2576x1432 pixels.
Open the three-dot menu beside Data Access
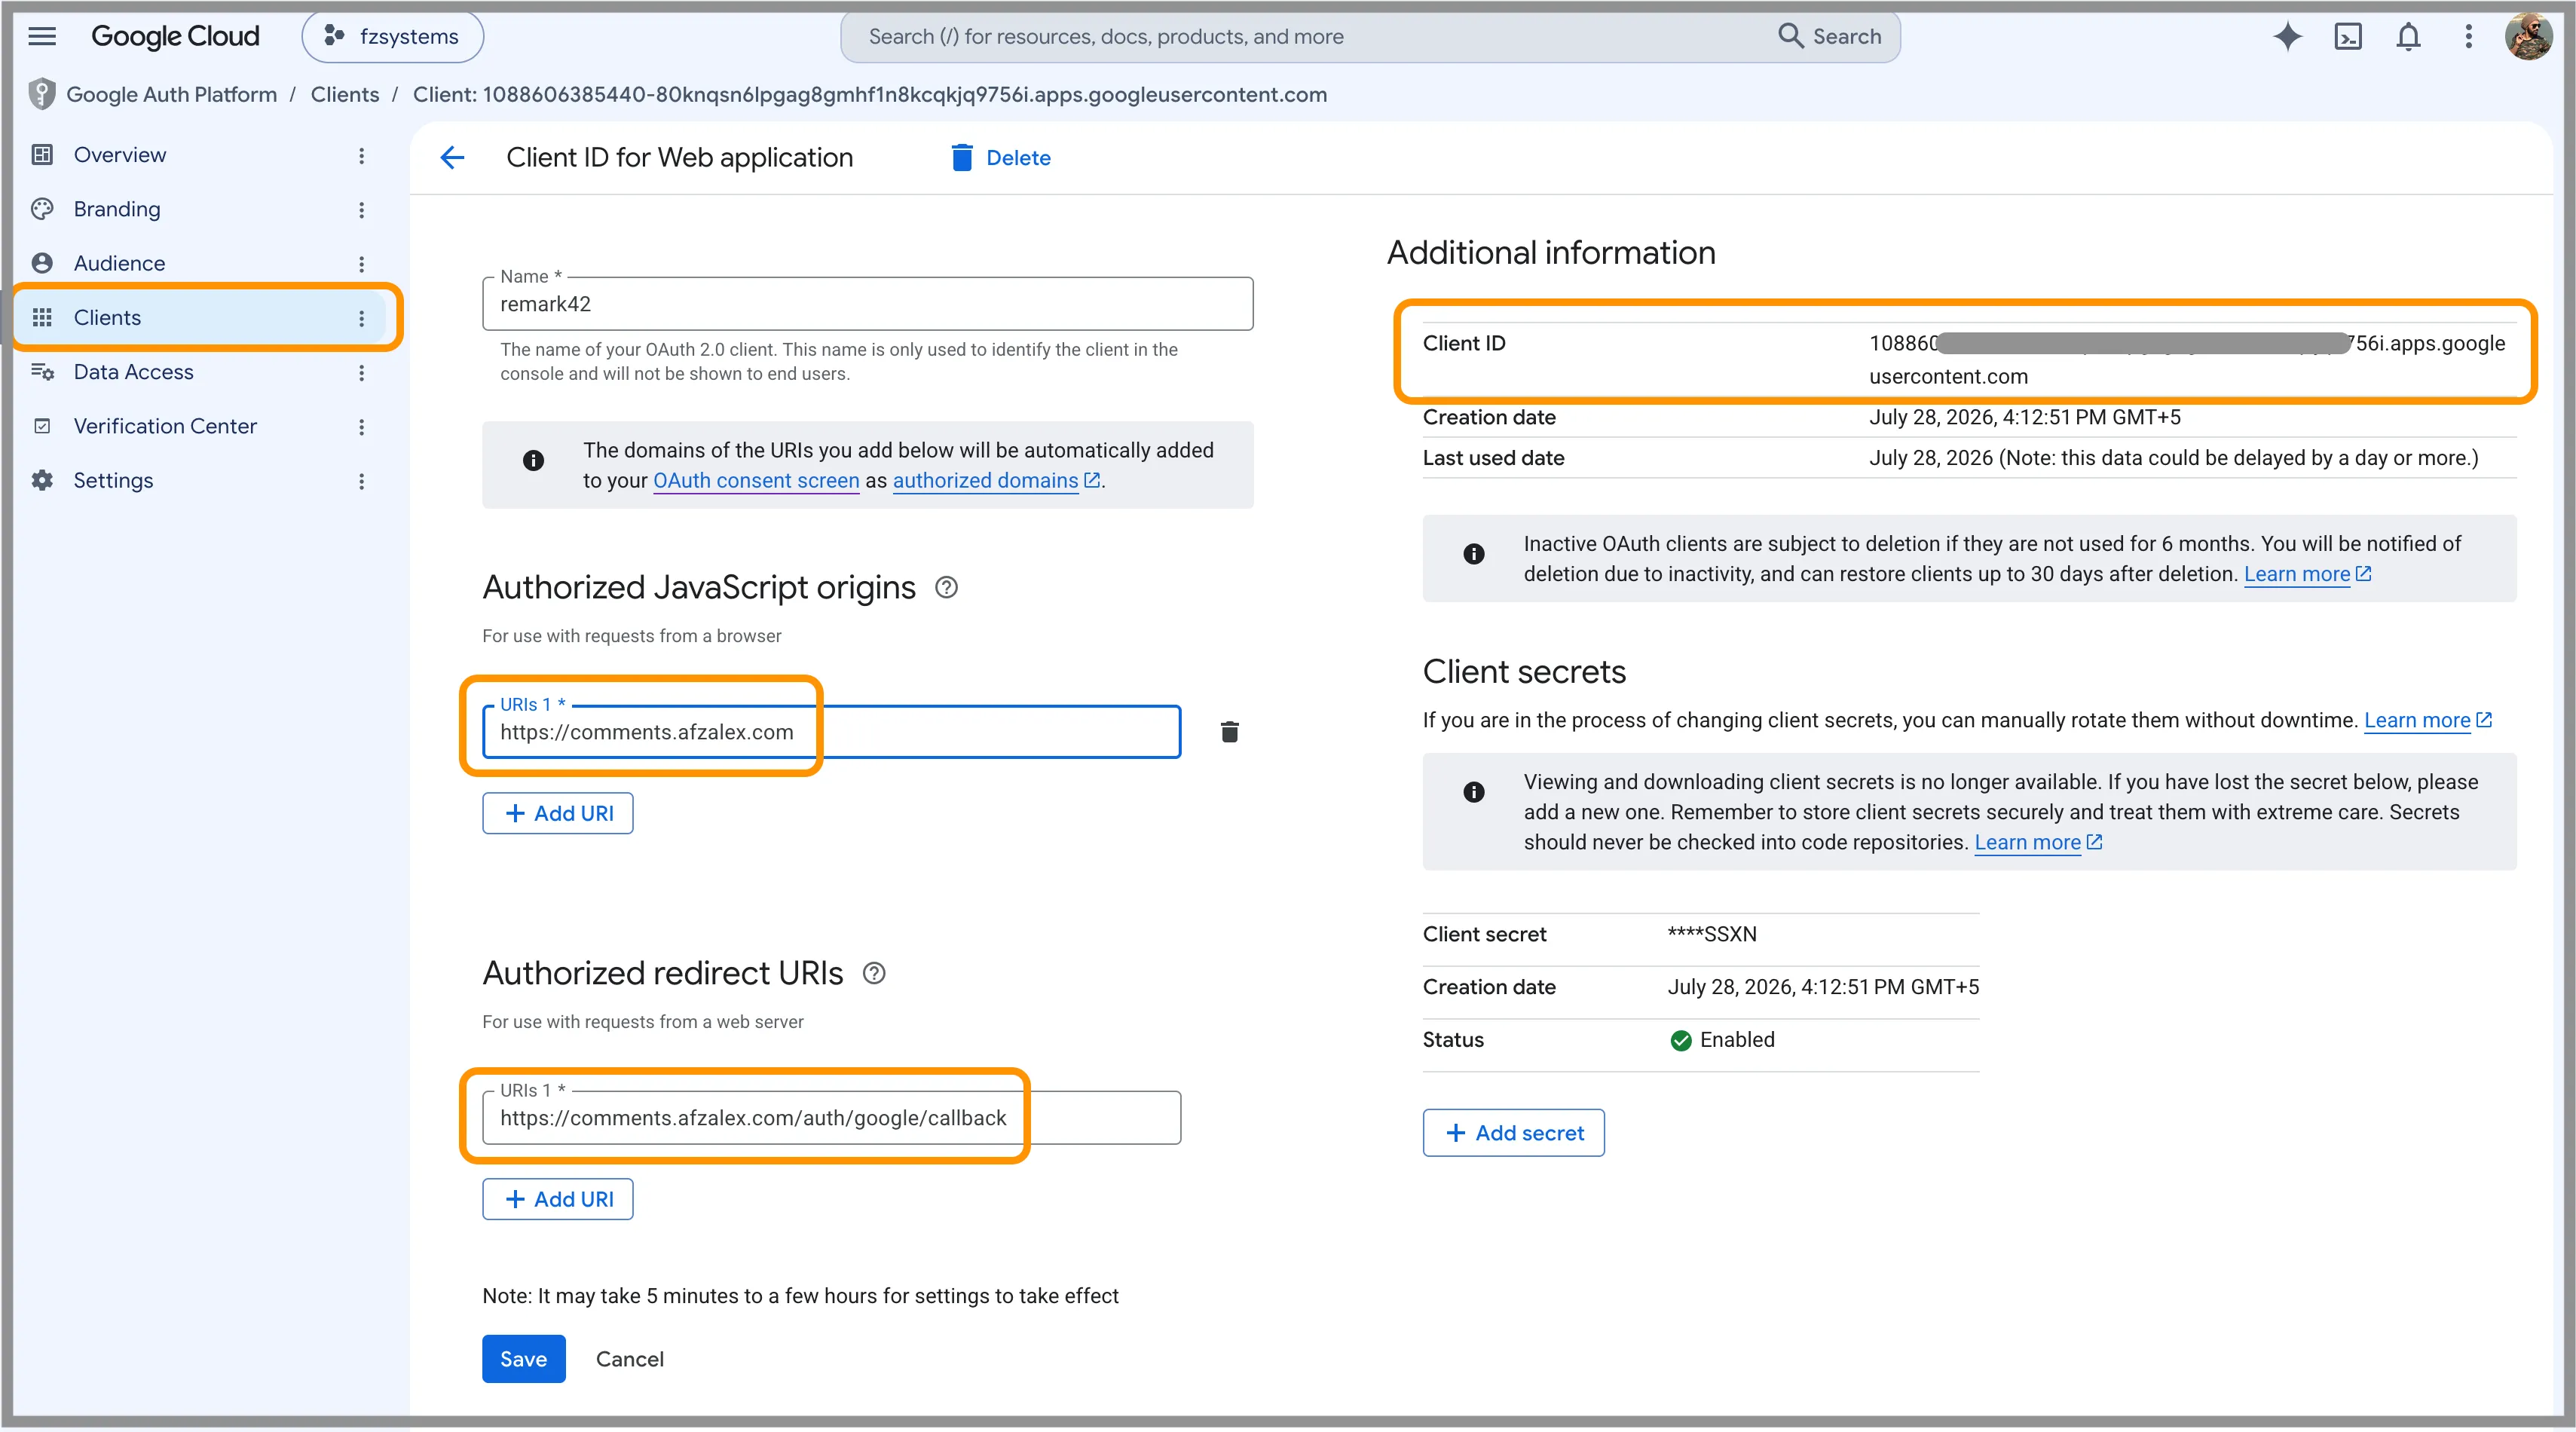tap(361, 373)
